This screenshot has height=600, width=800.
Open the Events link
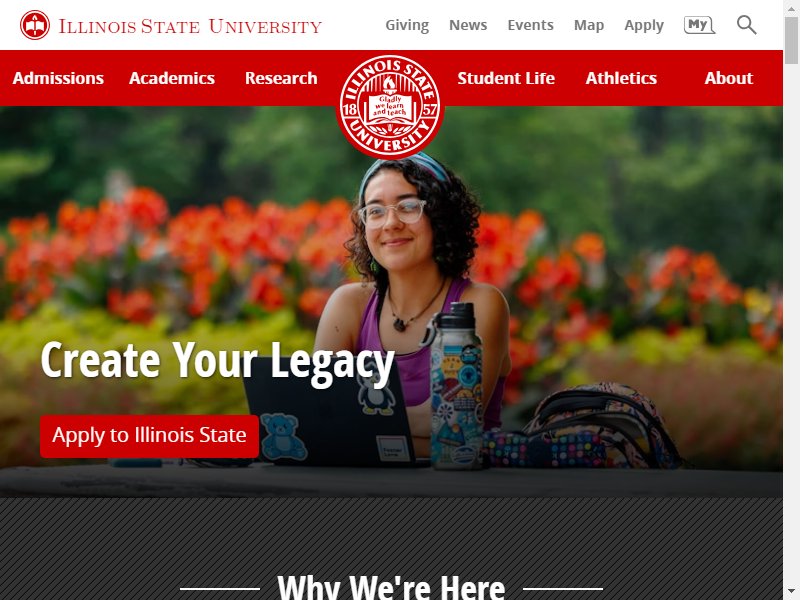coord(530,25)
